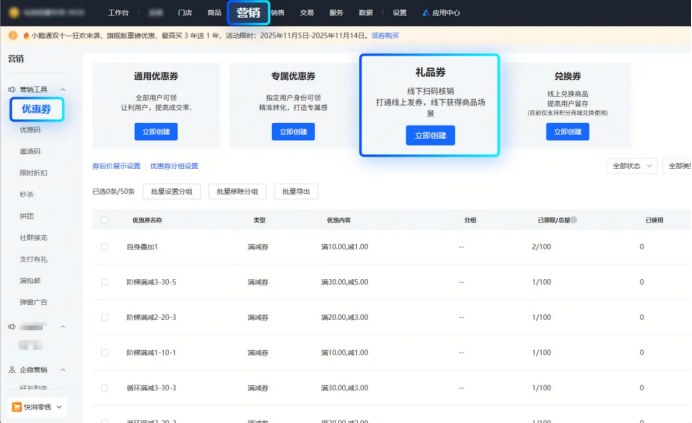Open the 工作台 top menu
Screen dimensions: 692x423
click(x=118, y=13)
